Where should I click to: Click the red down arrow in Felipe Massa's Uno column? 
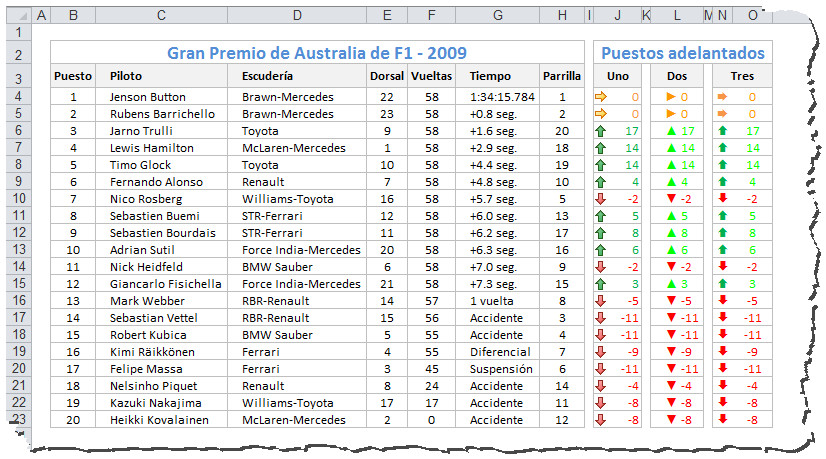click(x=602, y=369)
